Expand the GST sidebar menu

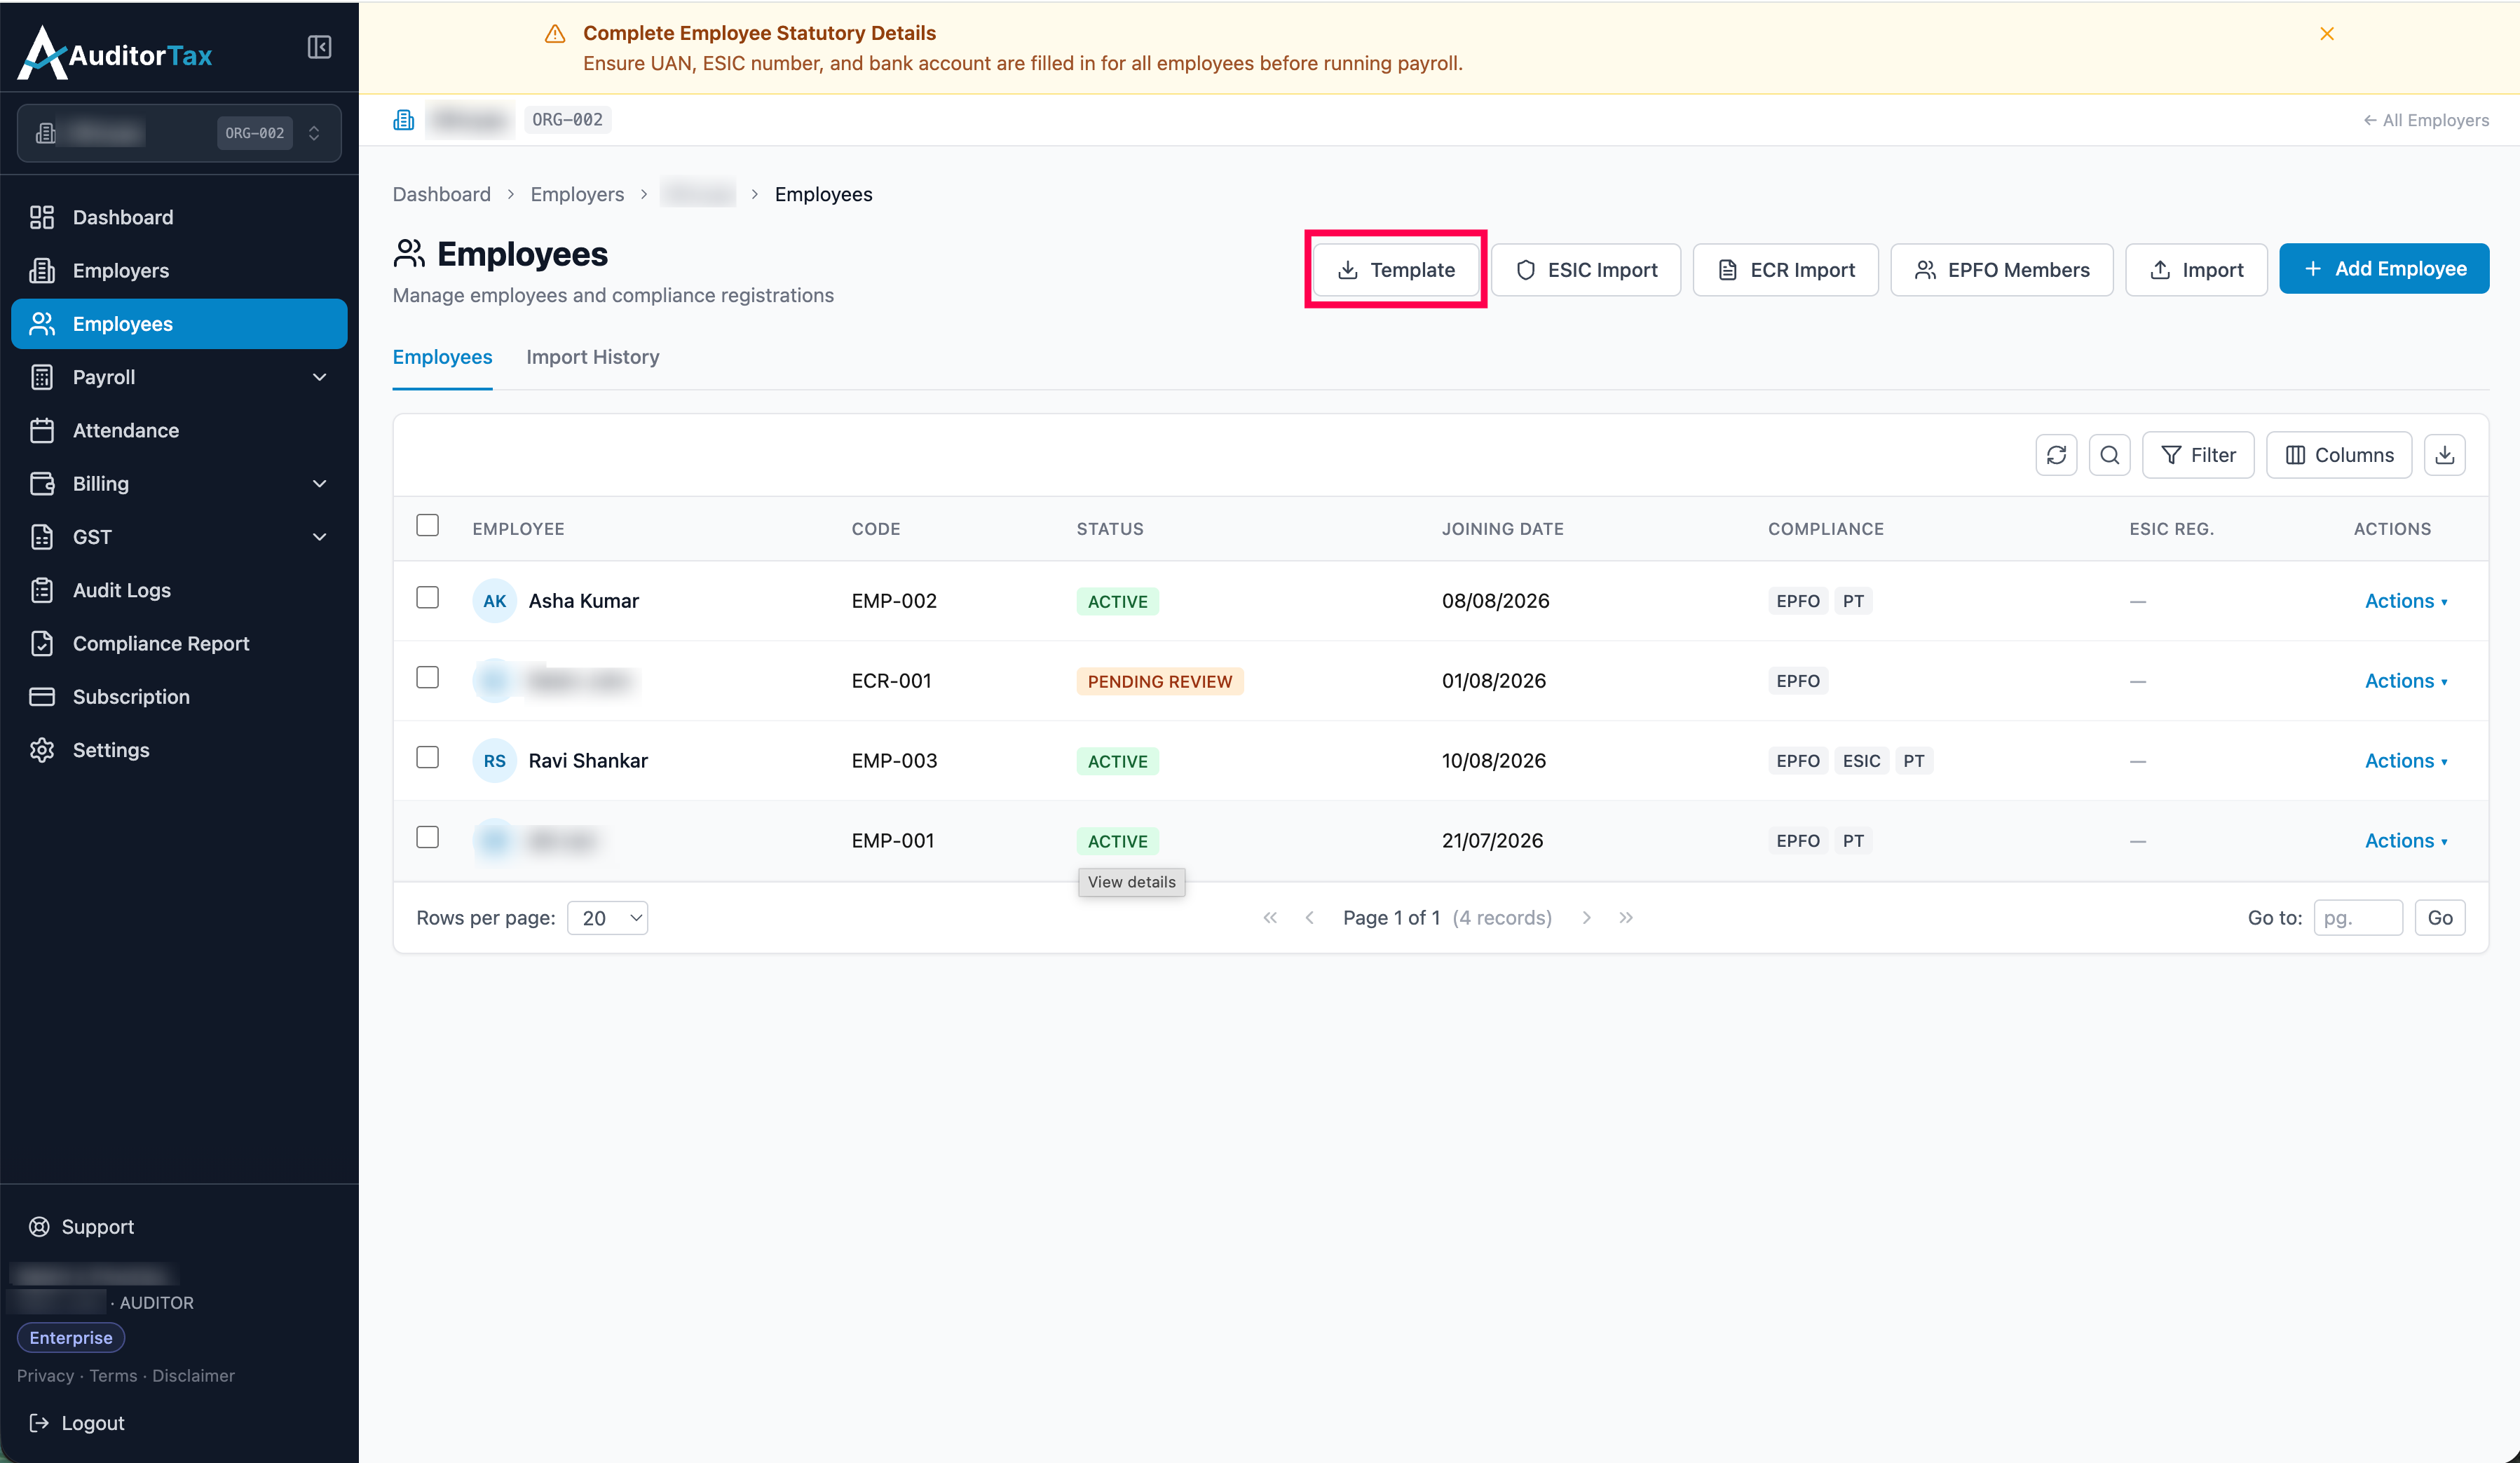179,537
